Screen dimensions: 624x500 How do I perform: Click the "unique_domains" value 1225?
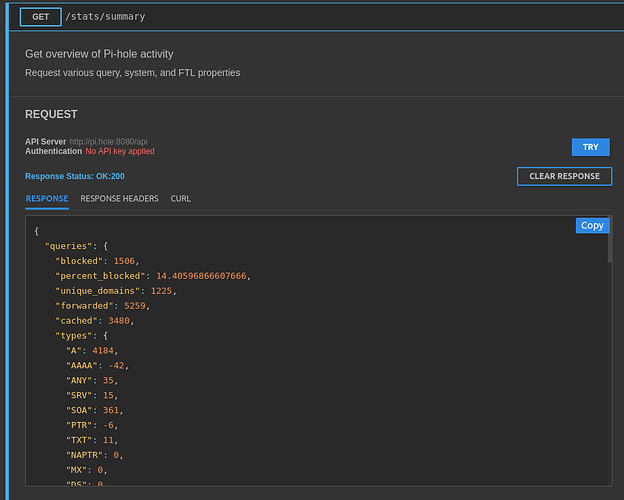[x=161, y=291]
